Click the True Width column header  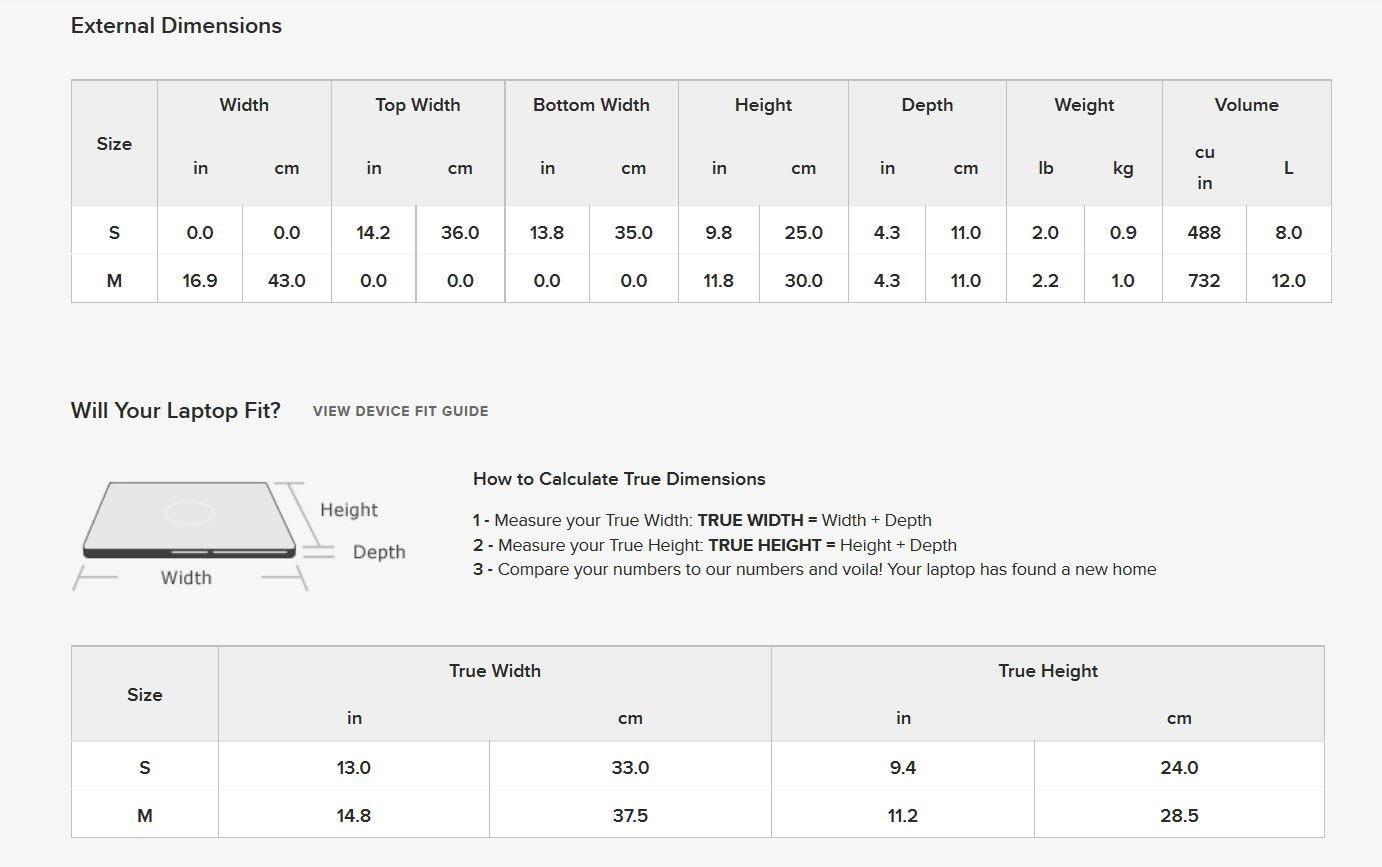point(494,671)
